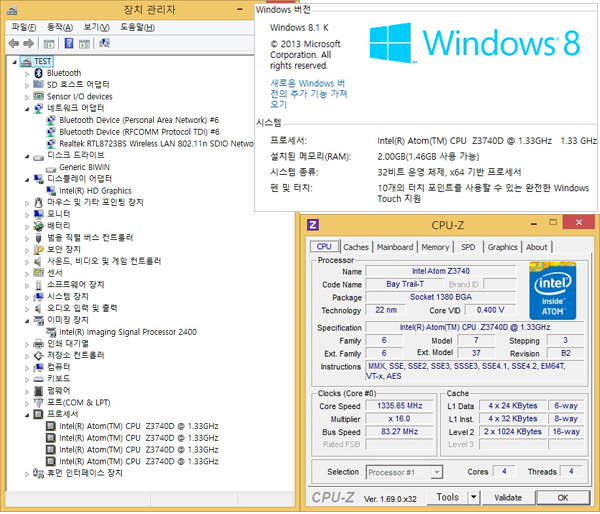Select Realtek RTL8723BS Wireless LAN device
The width and height of the screenshot is (600, 514).
(156, 144)
